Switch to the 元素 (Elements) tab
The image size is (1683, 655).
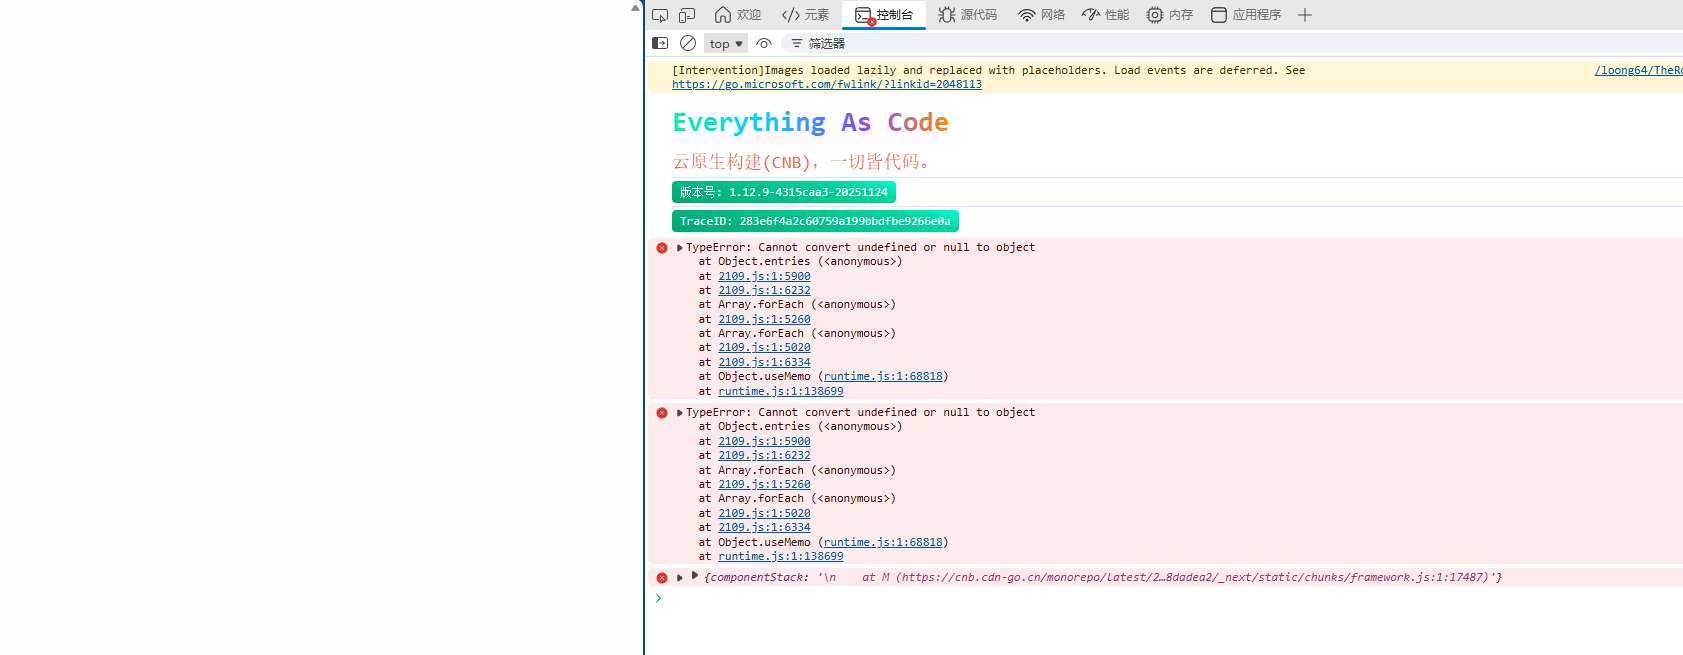(x=806, y=15)
